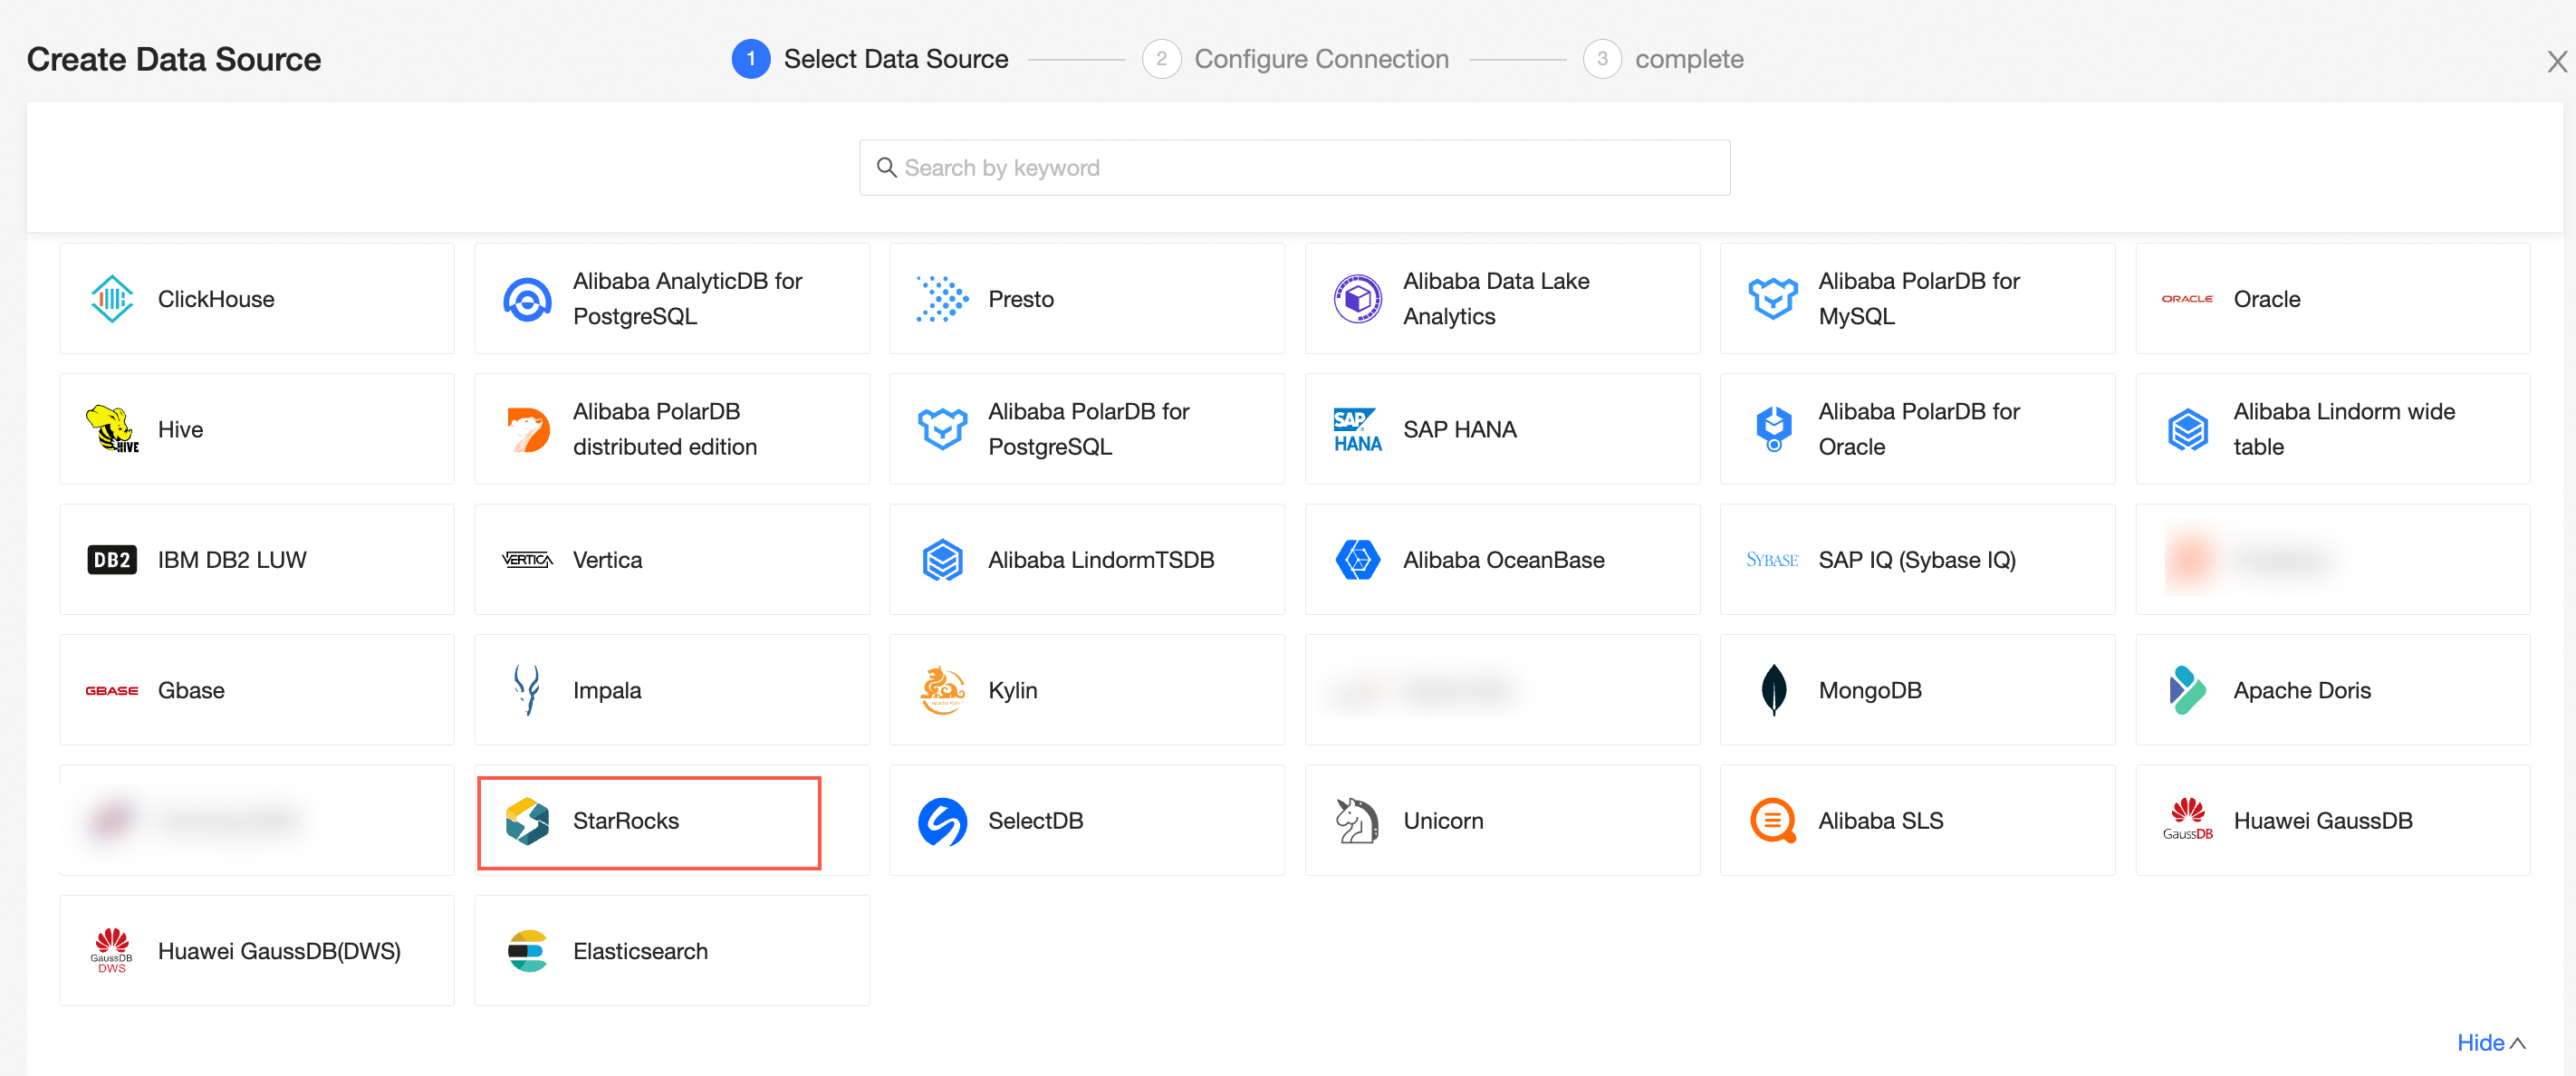This screenshot has width=2576, height=1076.
Task: Choose the Oracle label
Action: [x=2267, y=299]
